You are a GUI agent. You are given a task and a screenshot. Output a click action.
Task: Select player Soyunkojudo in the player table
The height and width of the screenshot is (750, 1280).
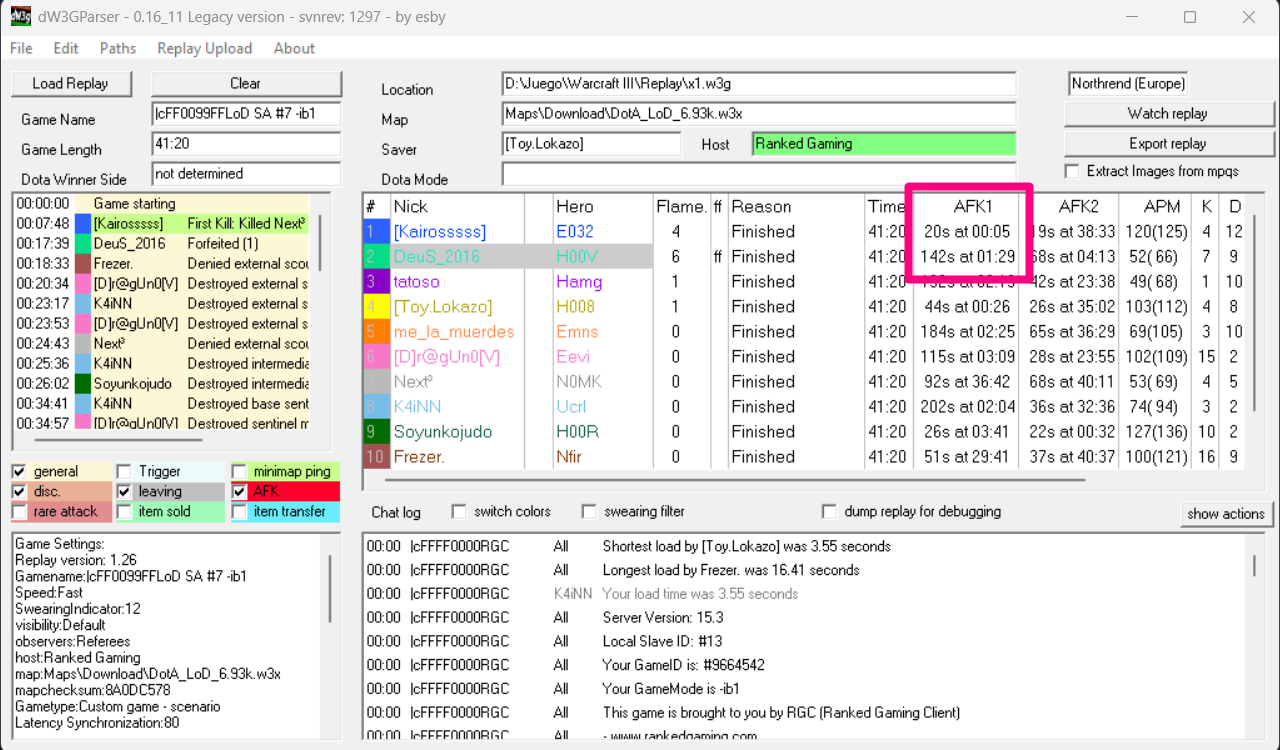(443, 432)
